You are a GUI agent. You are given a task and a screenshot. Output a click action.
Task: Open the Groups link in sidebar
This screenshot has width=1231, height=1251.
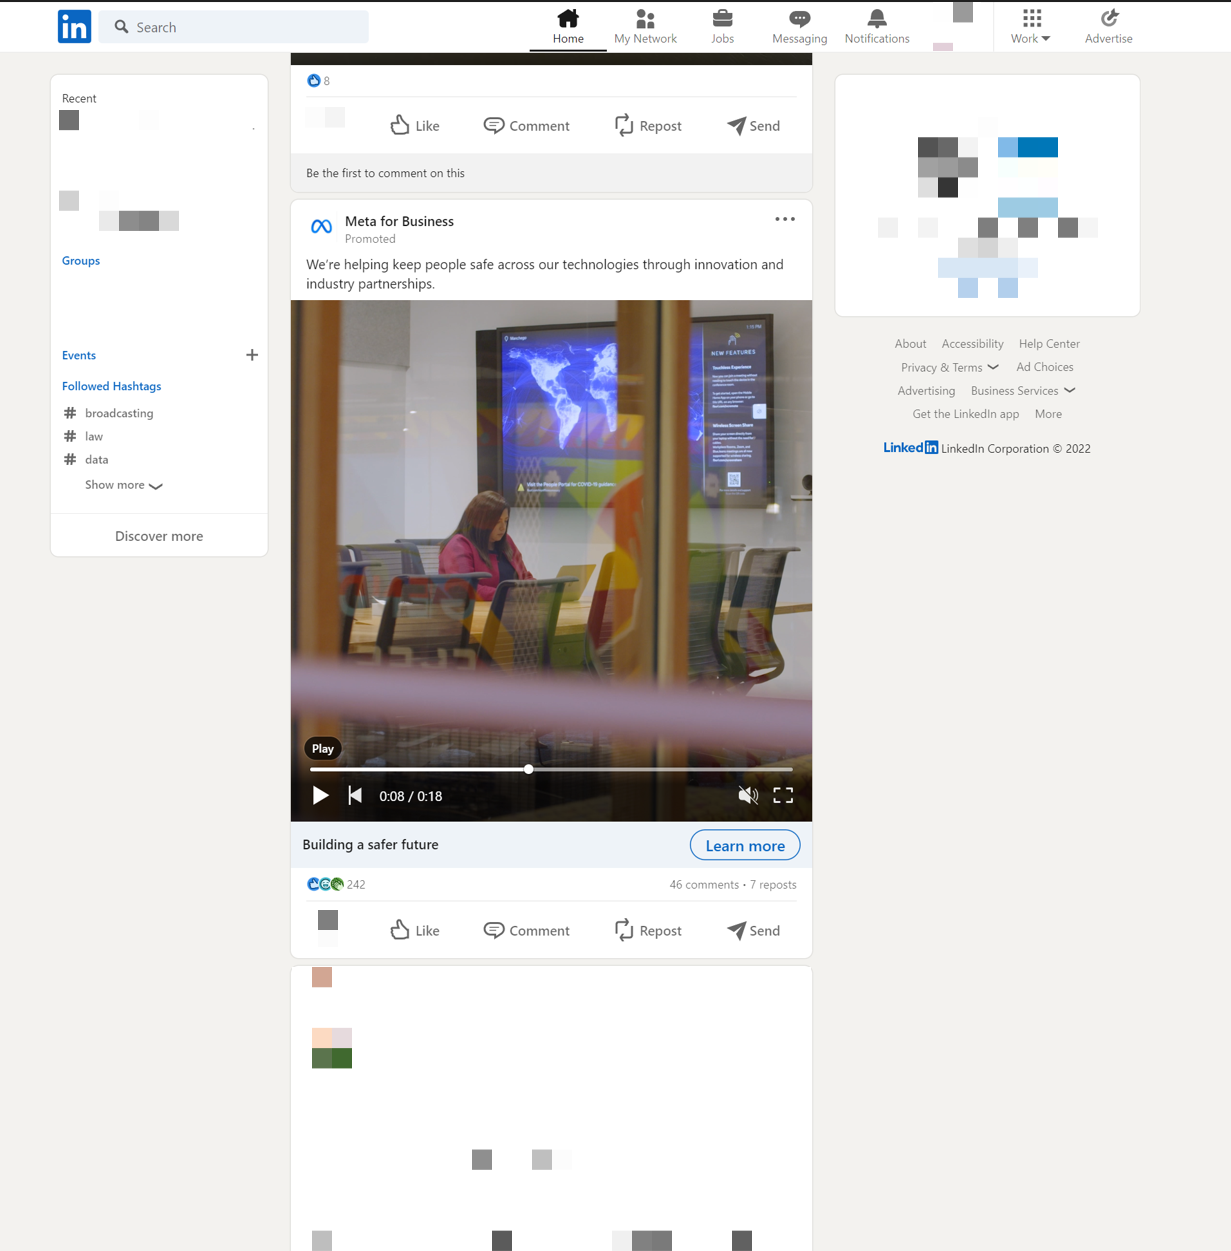tap(81, 260)
